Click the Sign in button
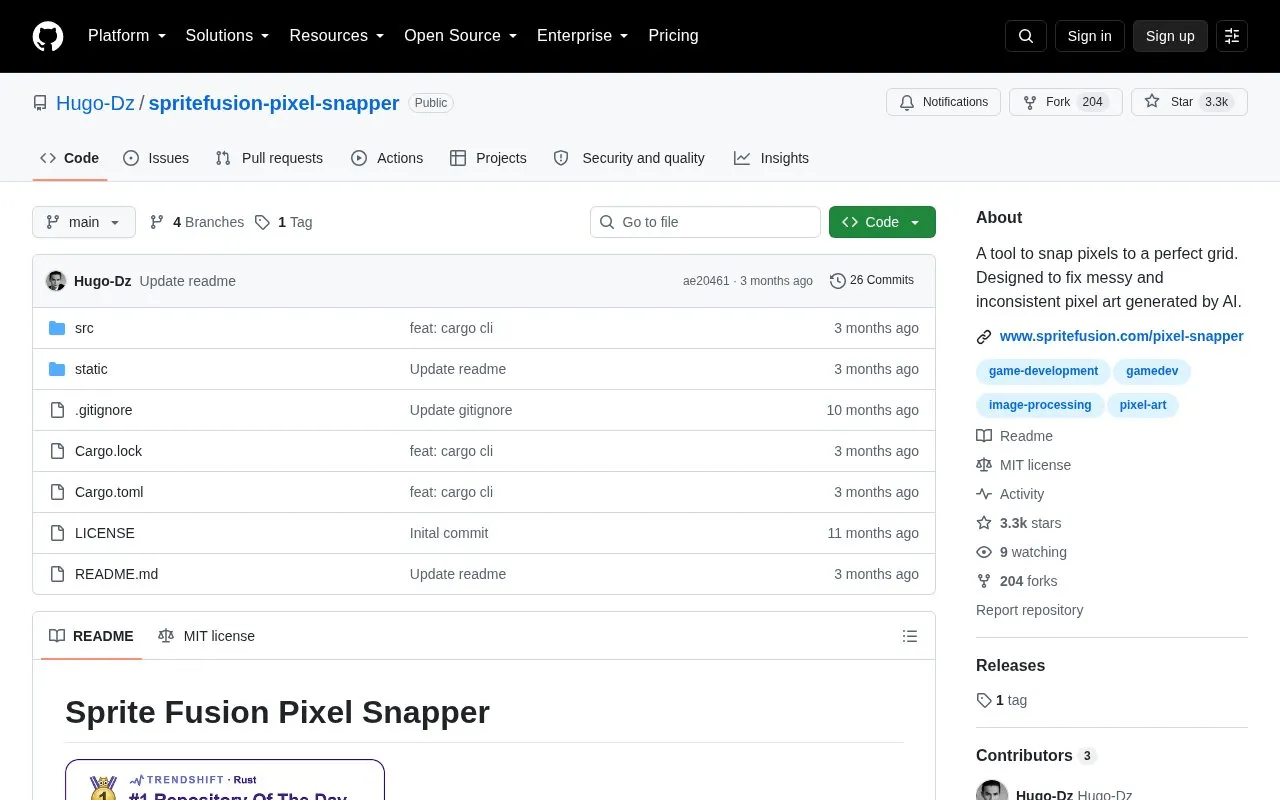Image resolution: width=1280 pixels, height=800 pixels. [x=1089, y=36]
